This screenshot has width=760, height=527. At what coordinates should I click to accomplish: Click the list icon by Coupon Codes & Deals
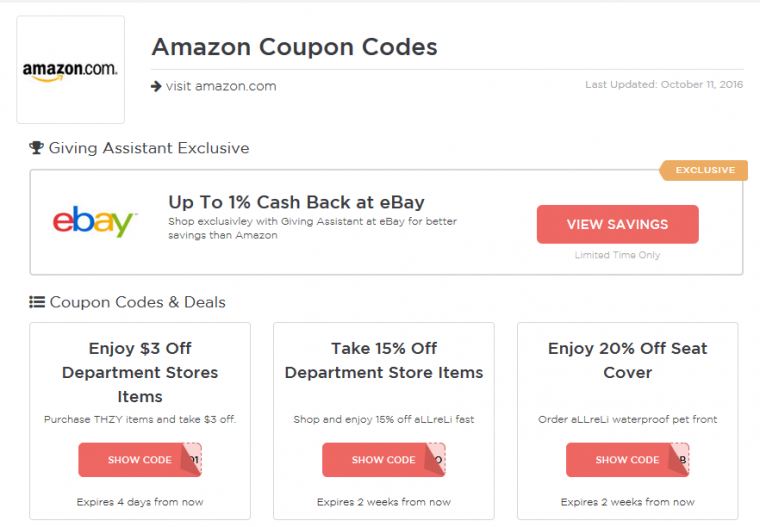click(x=37, y=302)
